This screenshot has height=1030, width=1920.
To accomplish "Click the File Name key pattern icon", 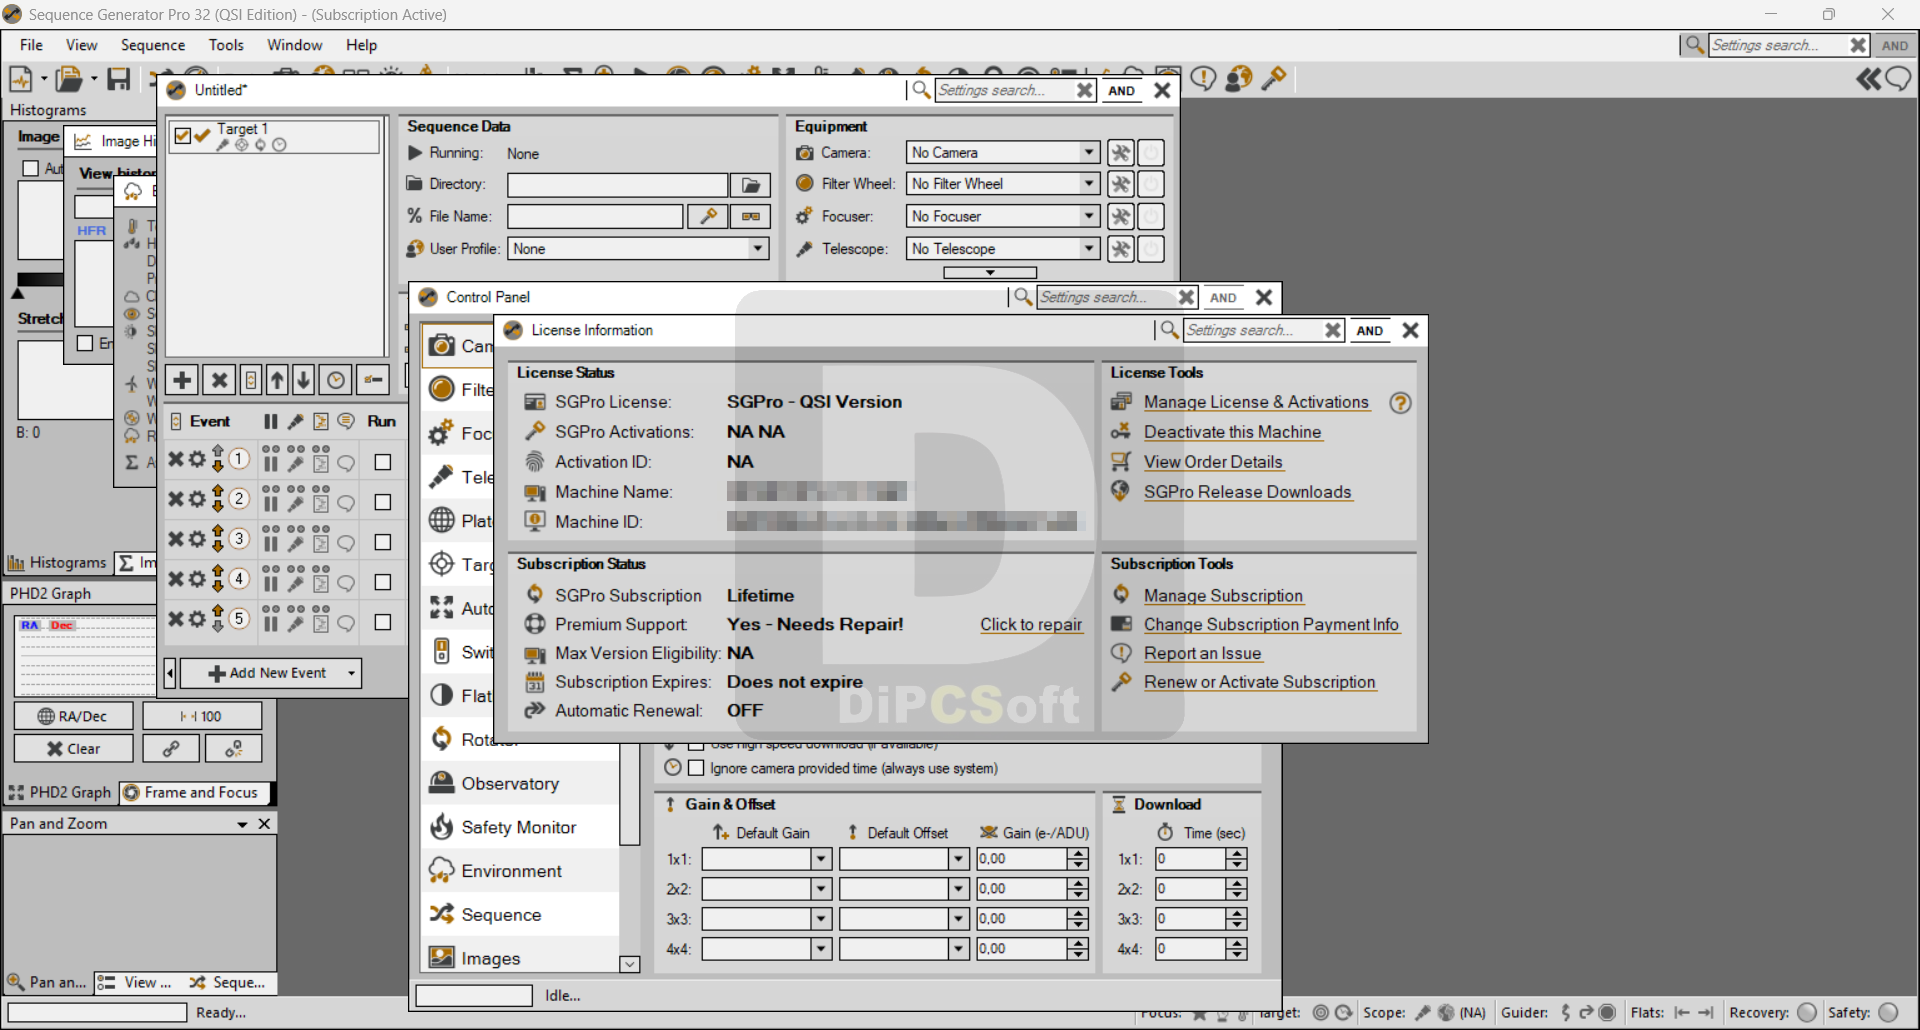I will pyautogui.click(x=708, y=217).
